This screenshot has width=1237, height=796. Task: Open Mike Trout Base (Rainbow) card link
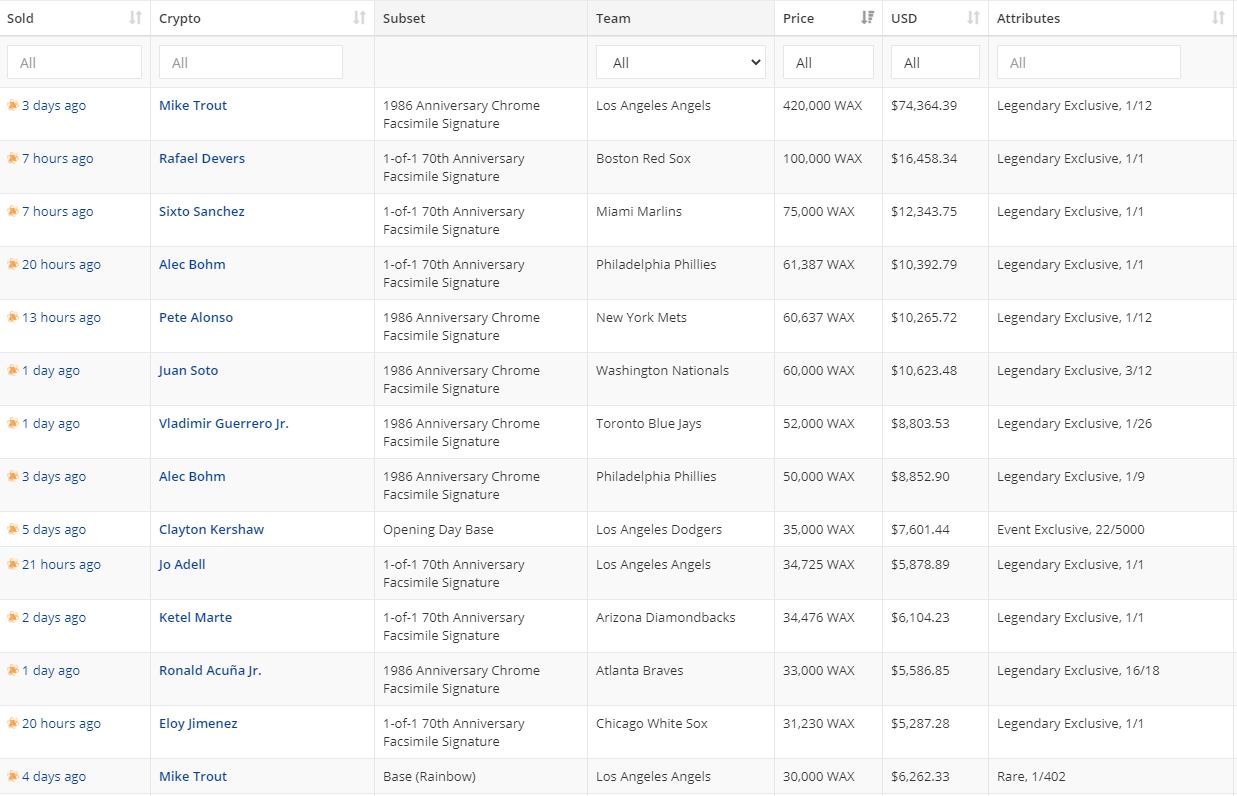coord(193,776)
